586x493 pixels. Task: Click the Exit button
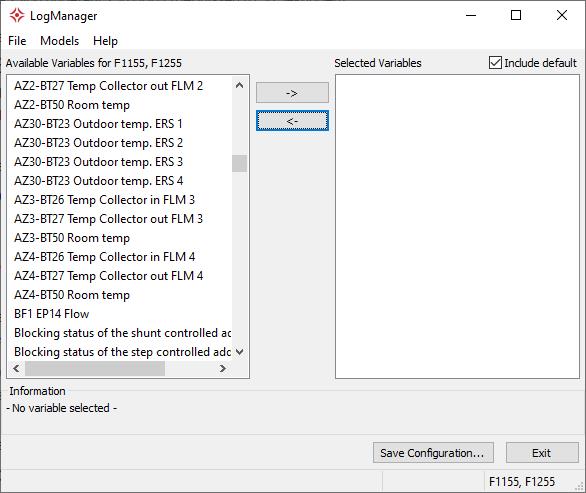542,453
